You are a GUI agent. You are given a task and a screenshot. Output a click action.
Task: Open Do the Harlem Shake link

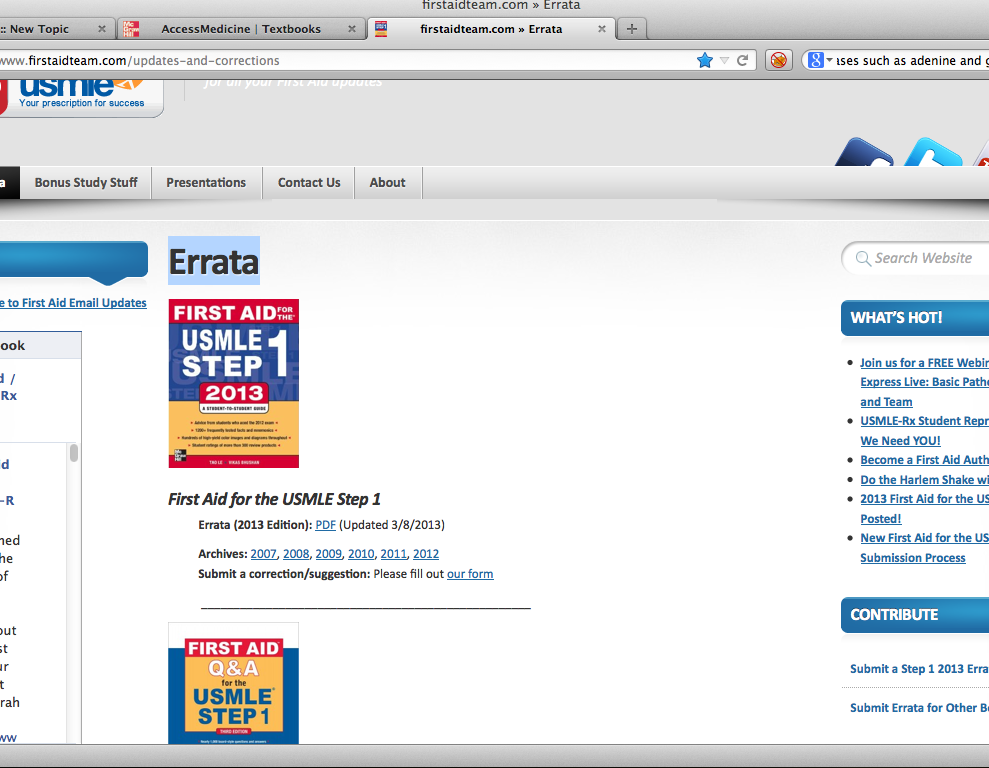pyautogui.click(x=924, y=480)
